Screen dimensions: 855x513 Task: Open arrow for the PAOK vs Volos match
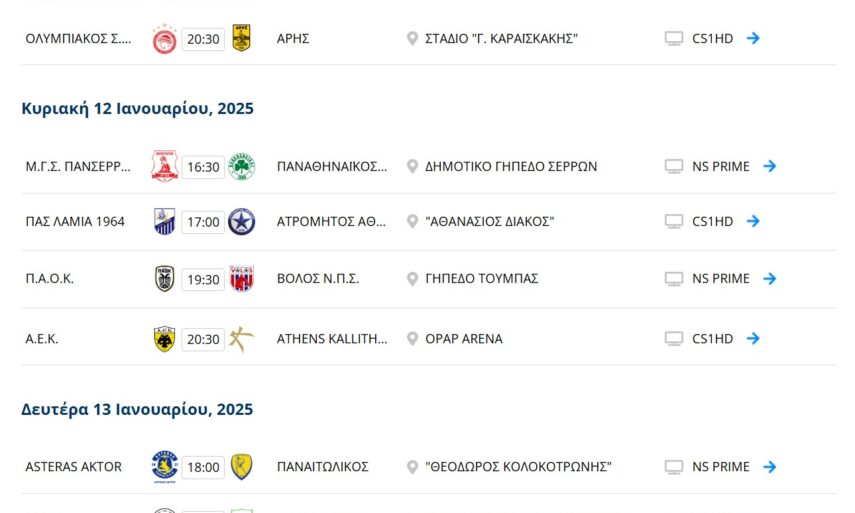(769, 279)
